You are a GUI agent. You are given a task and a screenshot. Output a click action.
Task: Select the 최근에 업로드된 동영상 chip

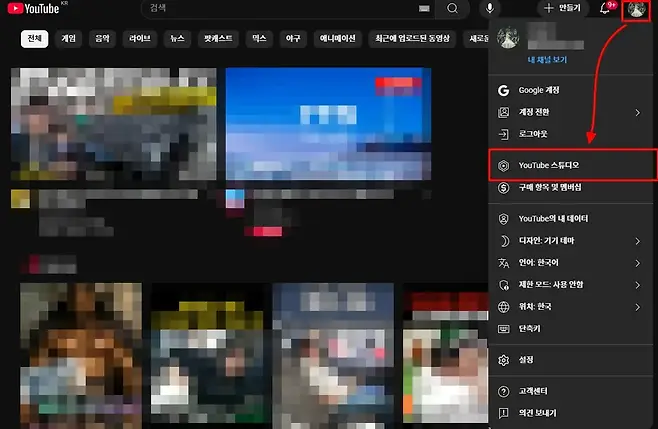(412, 39)
